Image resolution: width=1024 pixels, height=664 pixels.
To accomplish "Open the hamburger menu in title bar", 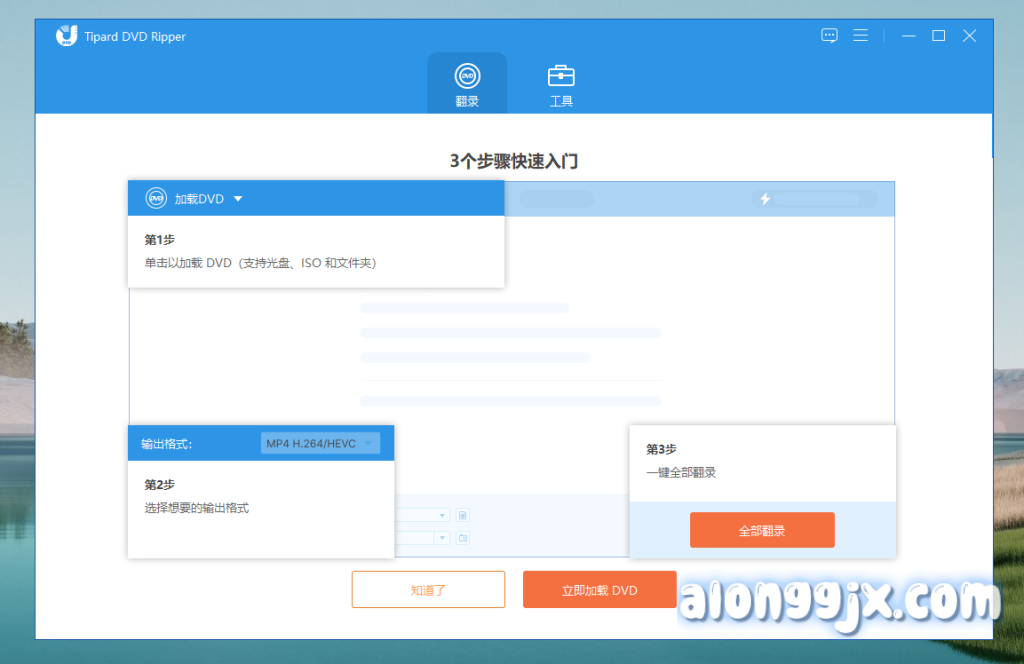I will click(860, 36).
